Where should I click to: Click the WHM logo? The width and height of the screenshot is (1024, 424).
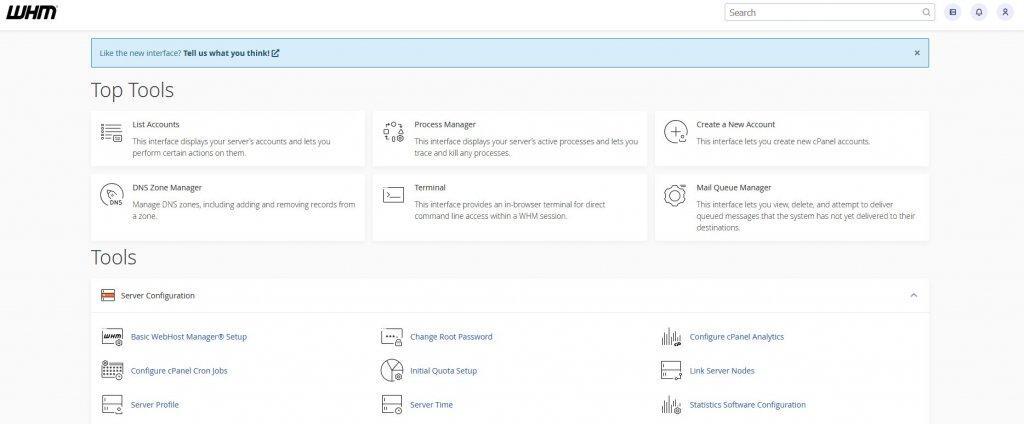[x=31, y=12]
